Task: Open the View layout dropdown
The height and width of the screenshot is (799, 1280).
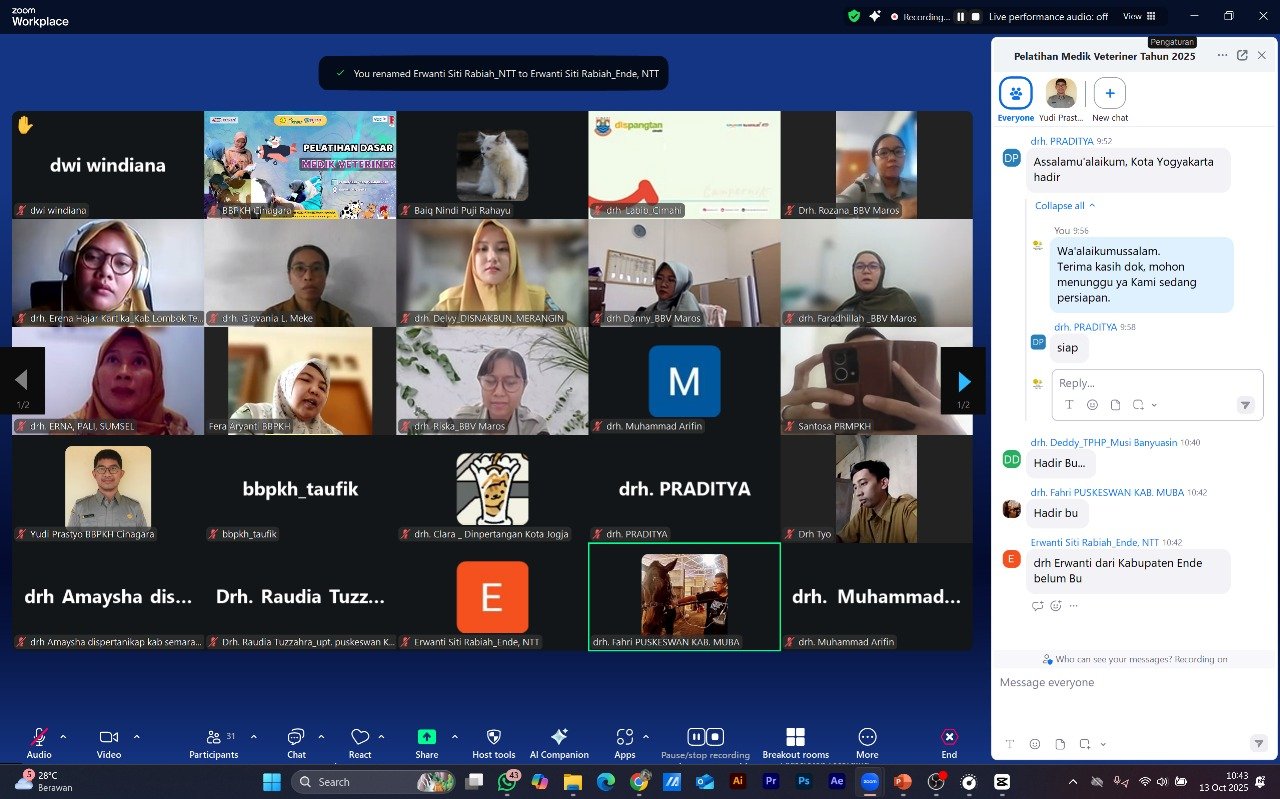Action: click(1138, 16)
